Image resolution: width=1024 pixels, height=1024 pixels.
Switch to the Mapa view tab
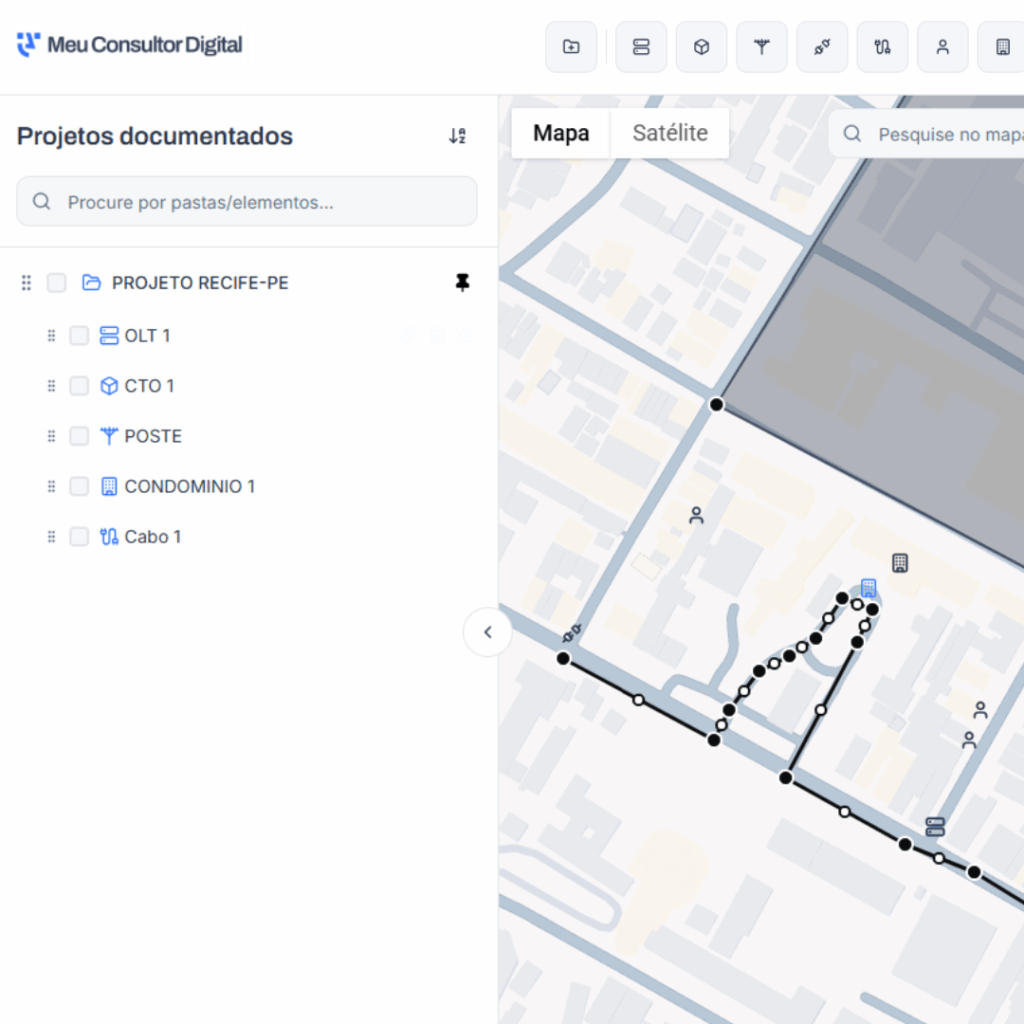click(560, 133)
